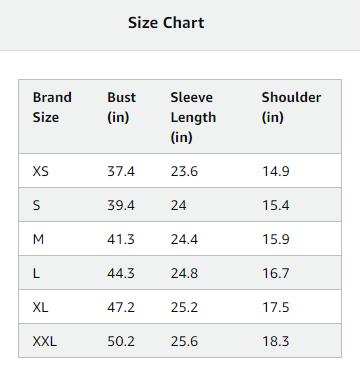
Task: Click the 23.6 sleeve length value
Action: (x=184, y=171)
